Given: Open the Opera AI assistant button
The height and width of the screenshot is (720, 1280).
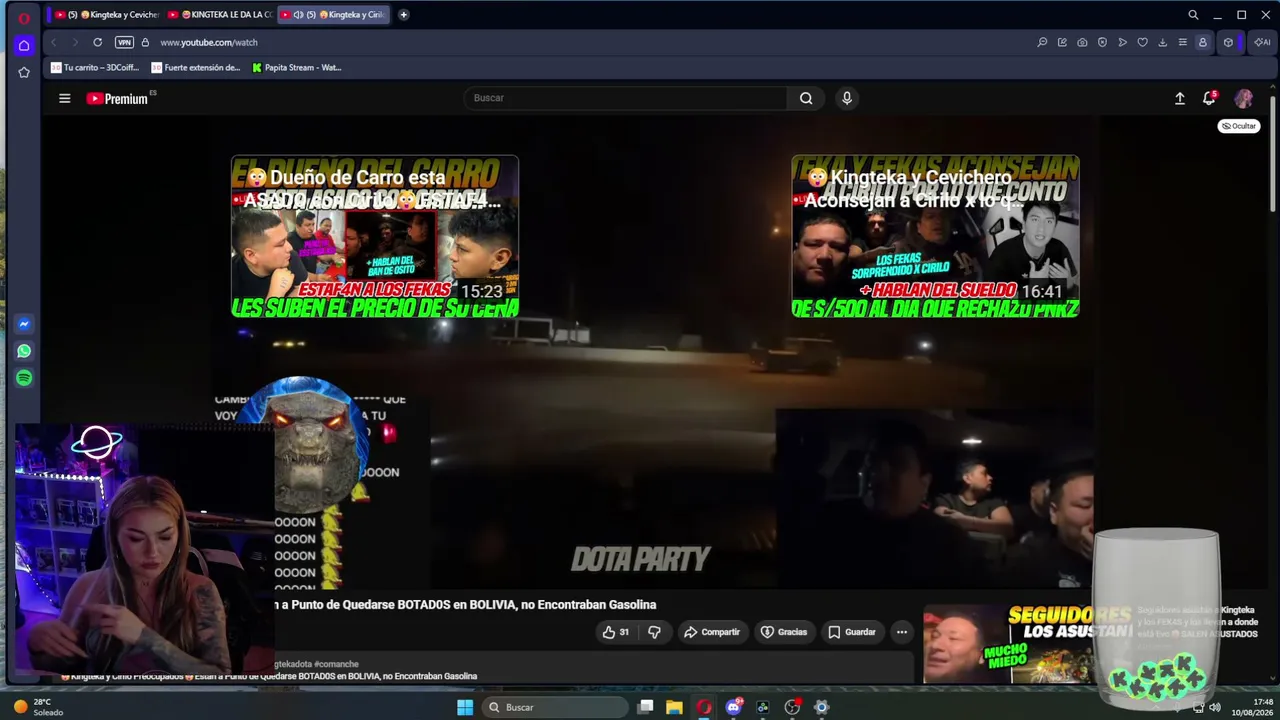Looking at the screenshot, I should [1261, 42].
